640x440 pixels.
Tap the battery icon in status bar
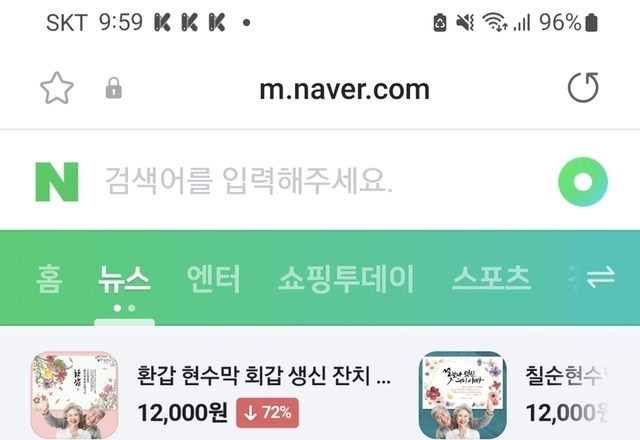591,22
